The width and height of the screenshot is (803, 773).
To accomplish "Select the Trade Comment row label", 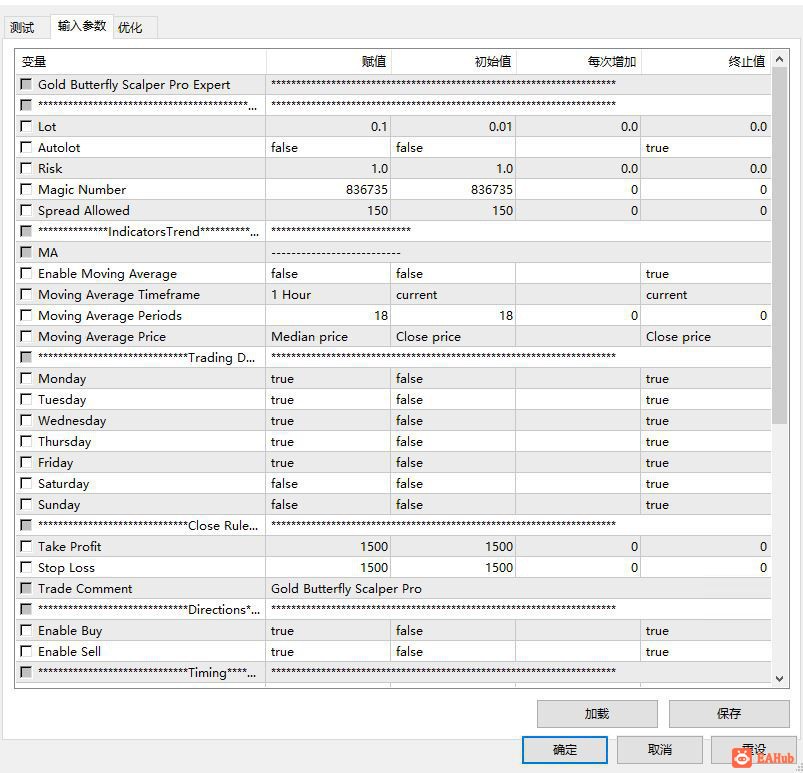I will [85, 589].
